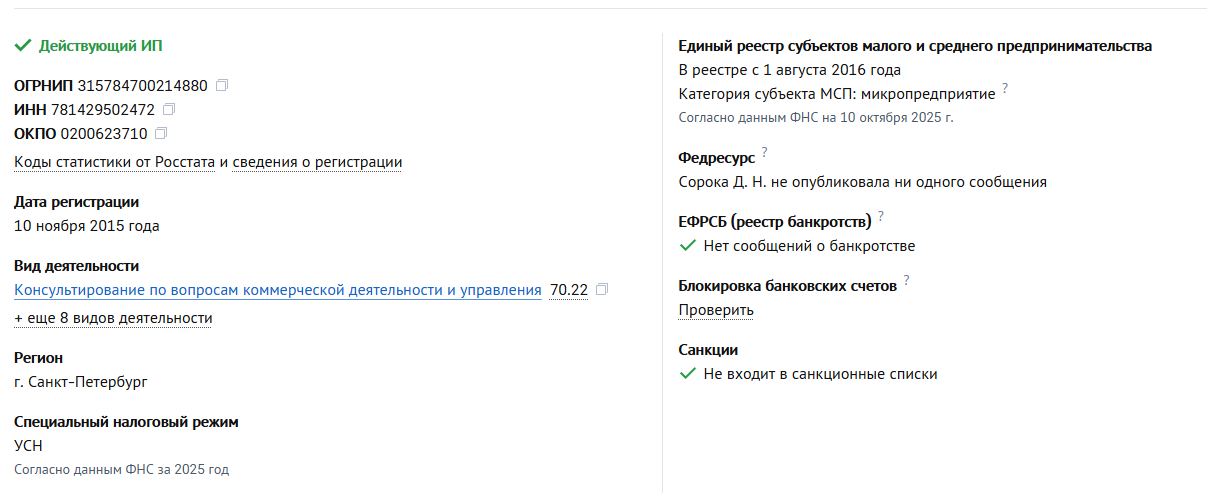Copy activity code 70.22 icon
This screenshot has width=1207, height=493.
tap(602, 290)
